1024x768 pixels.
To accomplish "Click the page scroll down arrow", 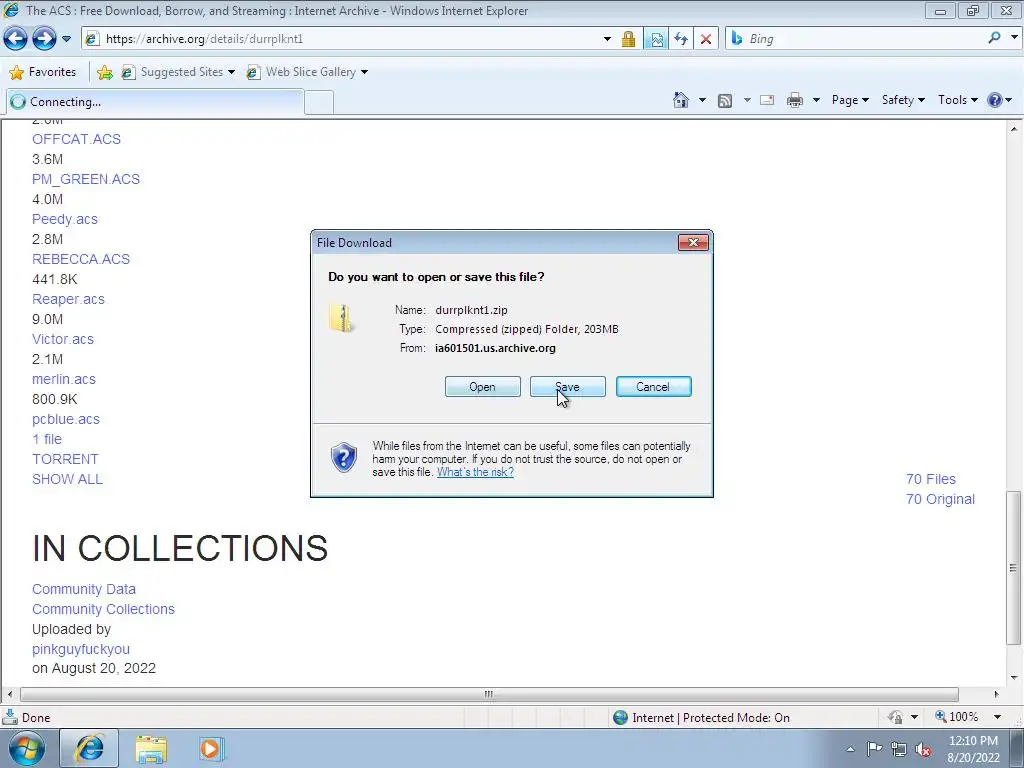I will point(1014,678).
